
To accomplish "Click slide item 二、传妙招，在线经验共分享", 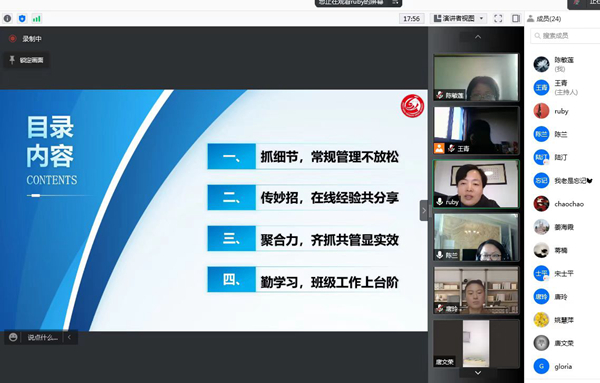I will [304, 197].
